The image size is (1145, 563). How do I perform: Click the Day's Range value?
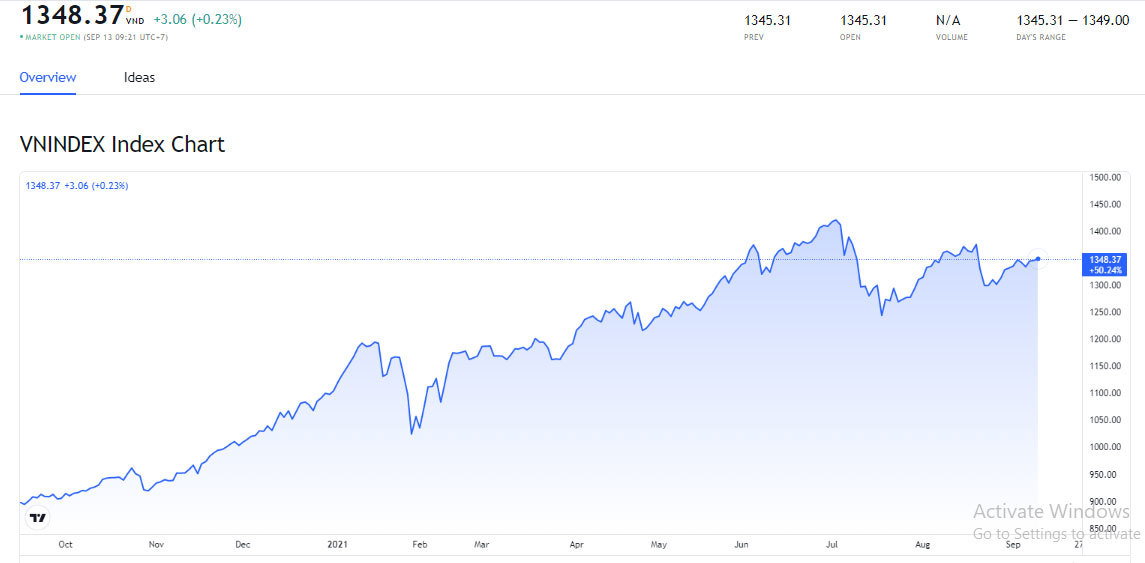click(x=1072, y=20)
